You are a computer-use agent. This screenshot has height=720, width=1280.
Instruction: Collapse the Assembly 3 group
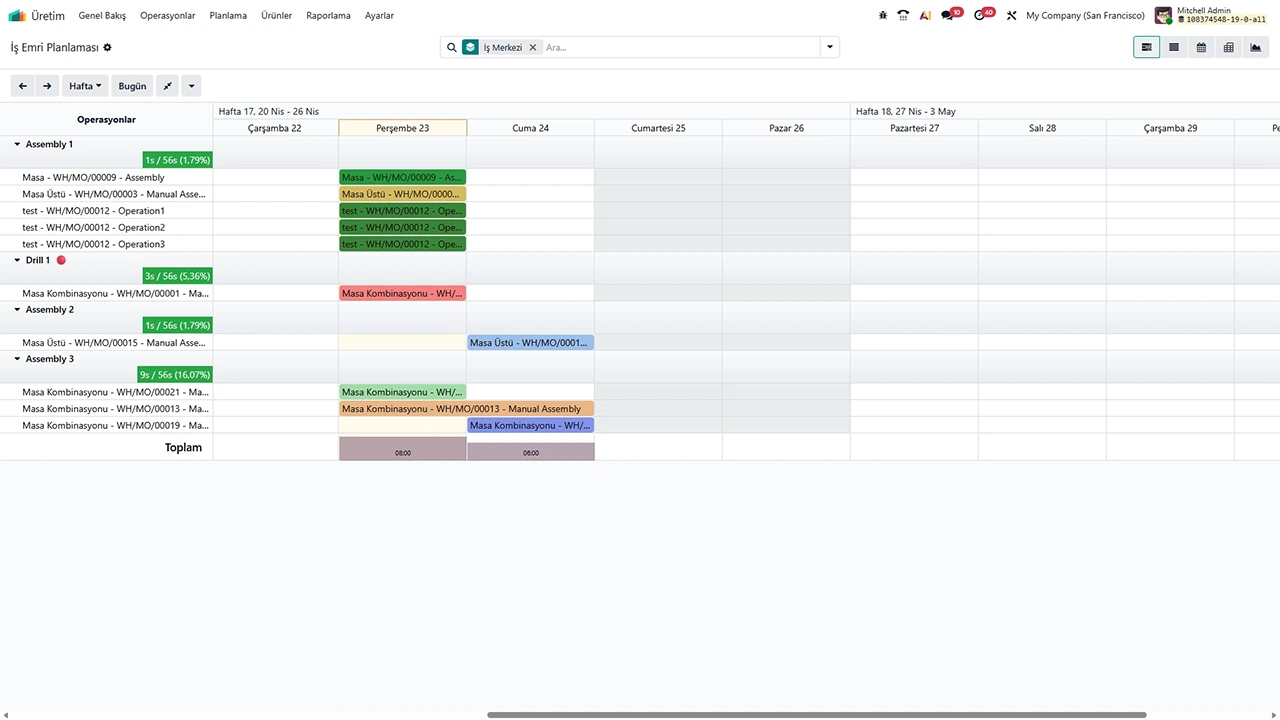coord(17,359)
